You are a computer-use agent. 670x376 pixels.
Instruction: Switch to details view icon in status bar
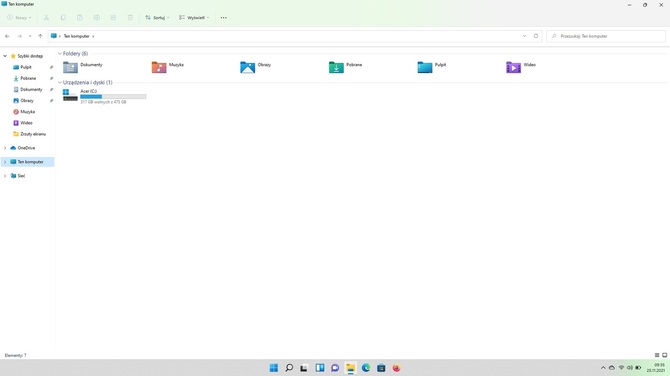pyautogui.click(x=657, y=355)
